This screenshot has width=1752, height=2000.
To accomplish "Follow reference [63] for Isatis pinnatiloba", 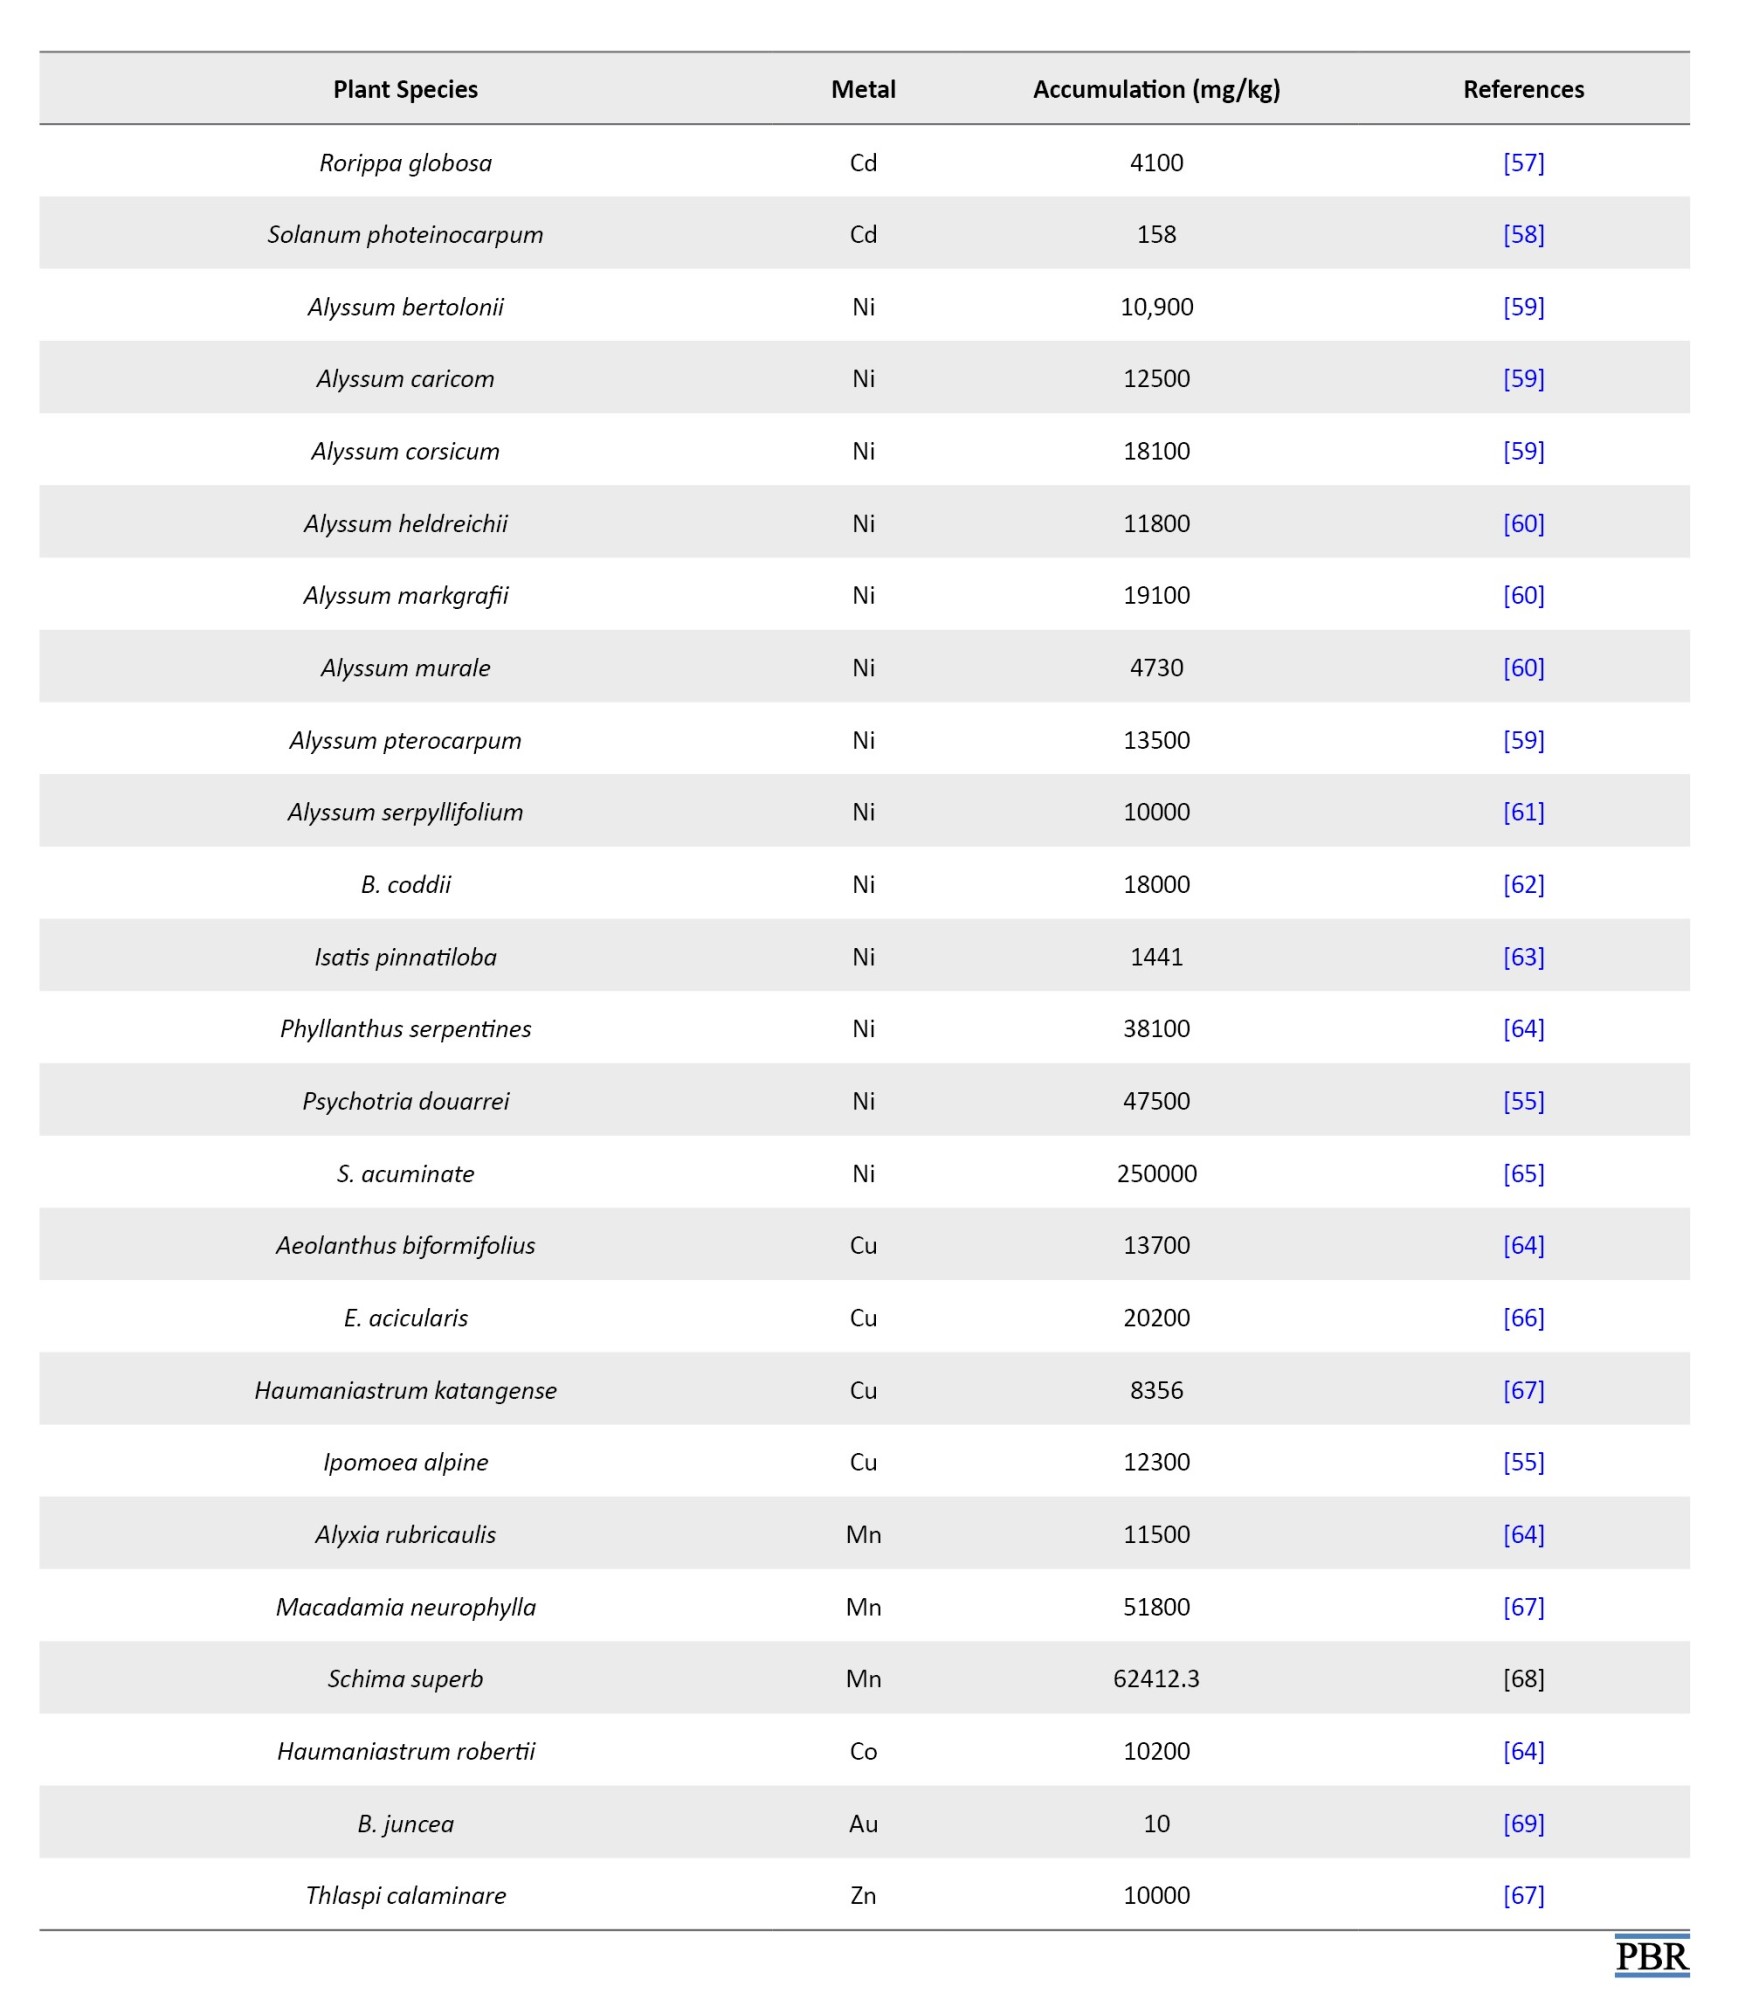I will (1523, 957).
